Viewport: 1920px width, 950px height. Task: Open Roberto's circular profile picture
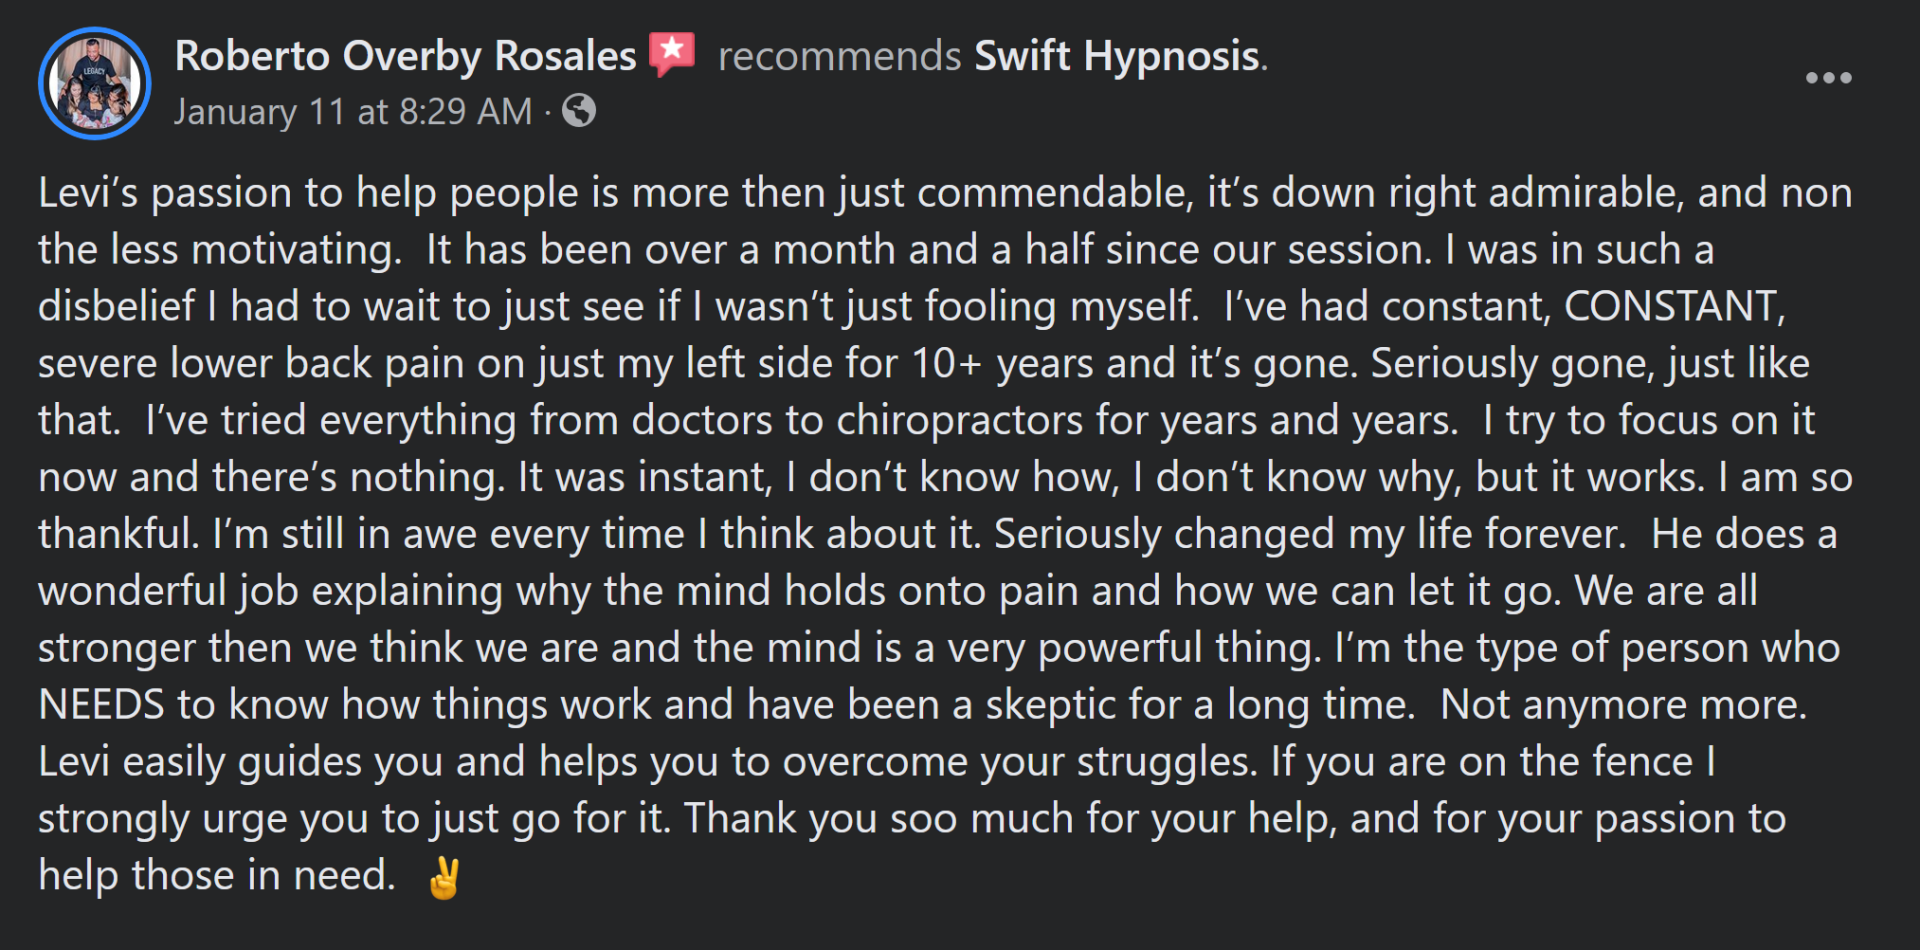[x=95, y=83]
